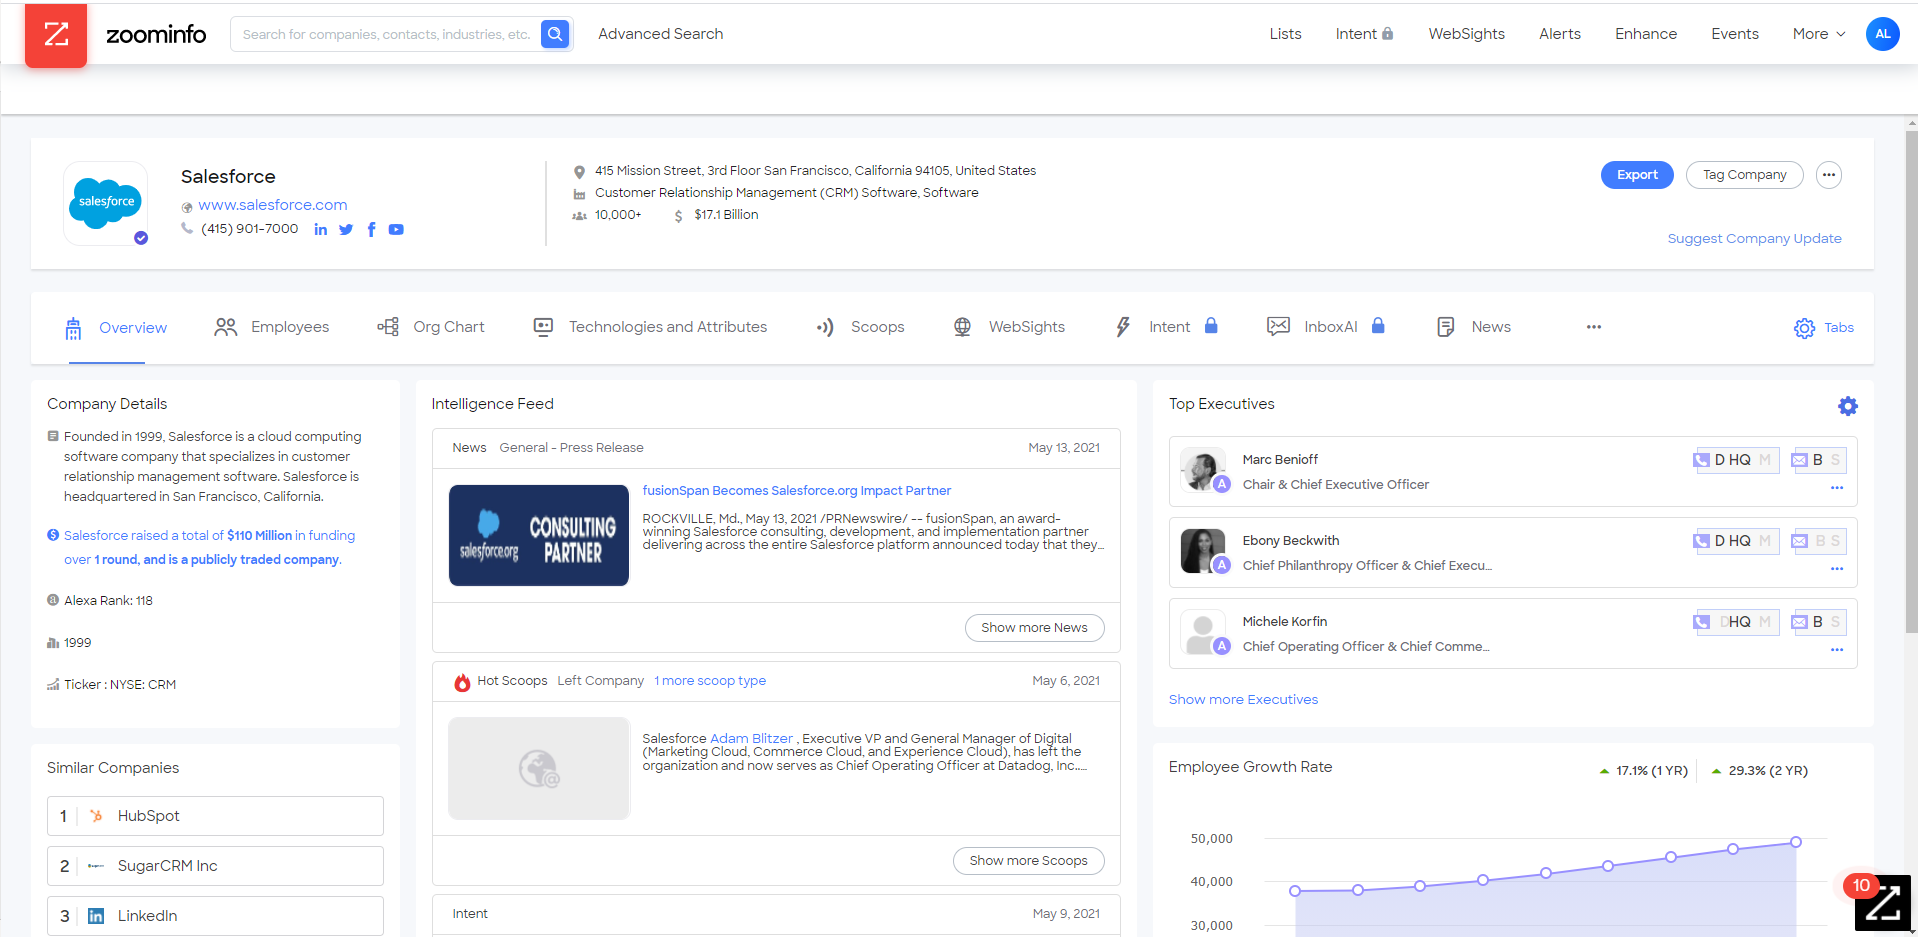1918x937 pixels.
Task: Open the Overview tab
Action: (x=116, y=328)
